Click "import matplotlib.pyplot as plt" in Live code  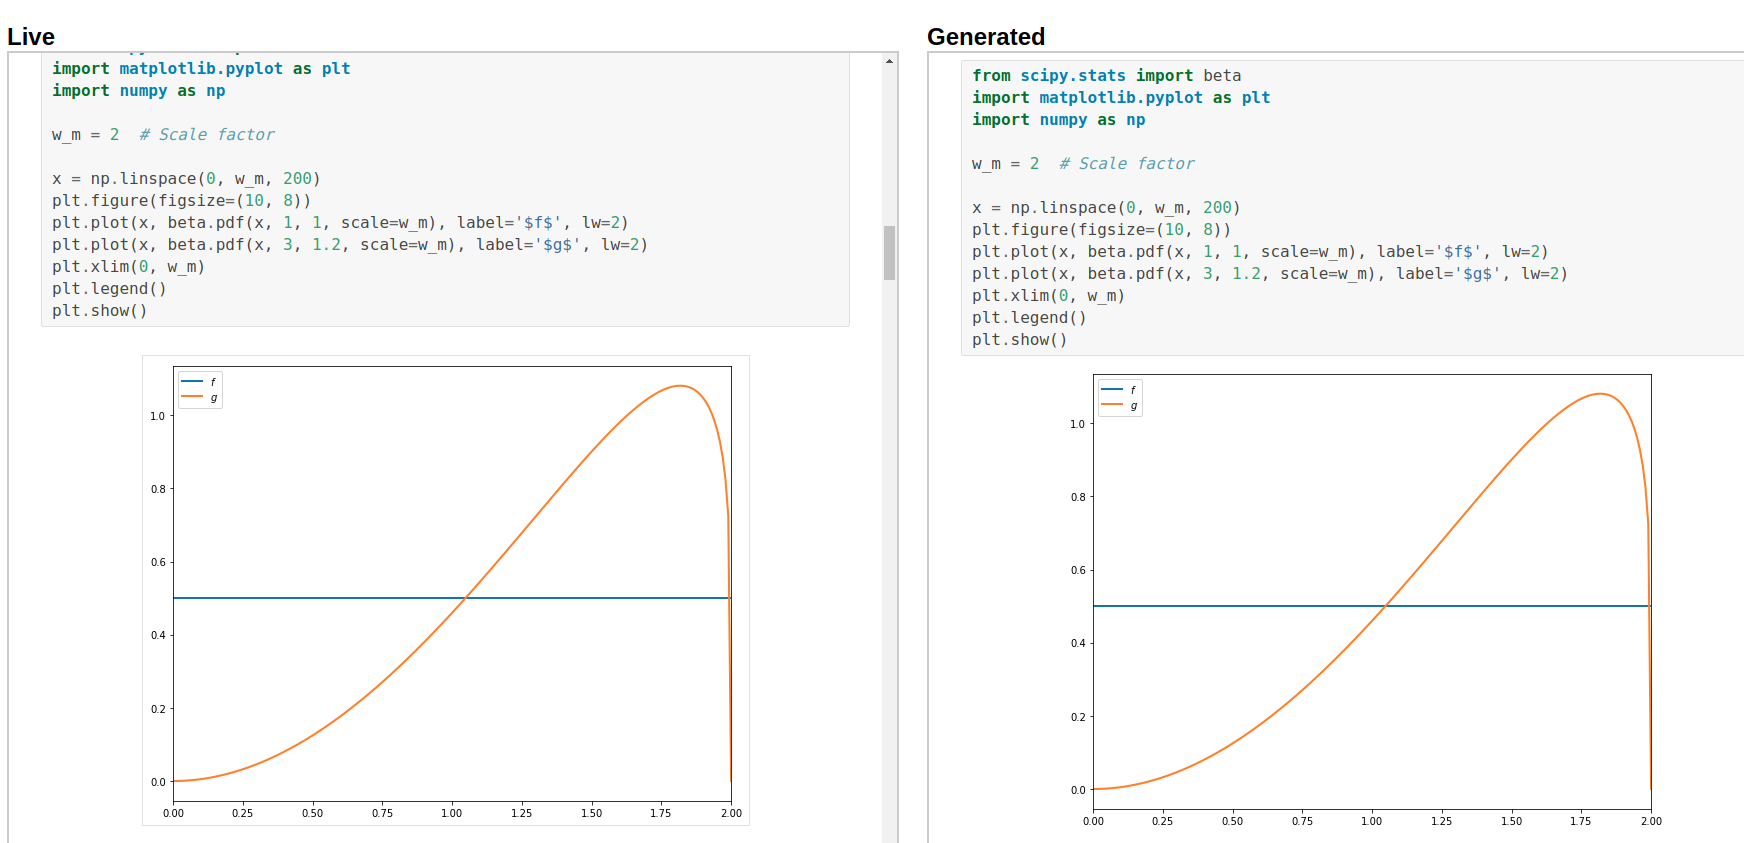click(x=201, y=69)
